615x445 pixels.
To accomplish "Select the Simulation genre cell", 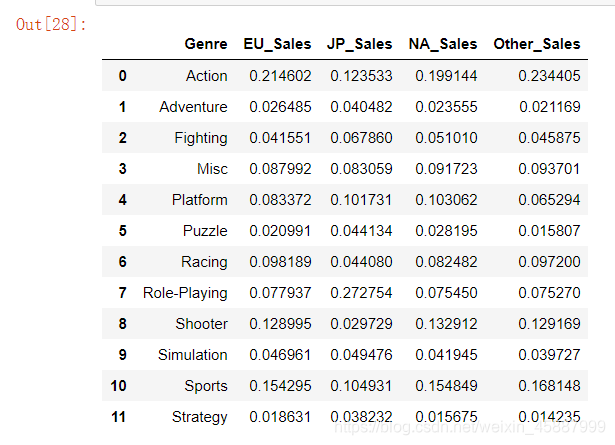I will tap(192, 355).
